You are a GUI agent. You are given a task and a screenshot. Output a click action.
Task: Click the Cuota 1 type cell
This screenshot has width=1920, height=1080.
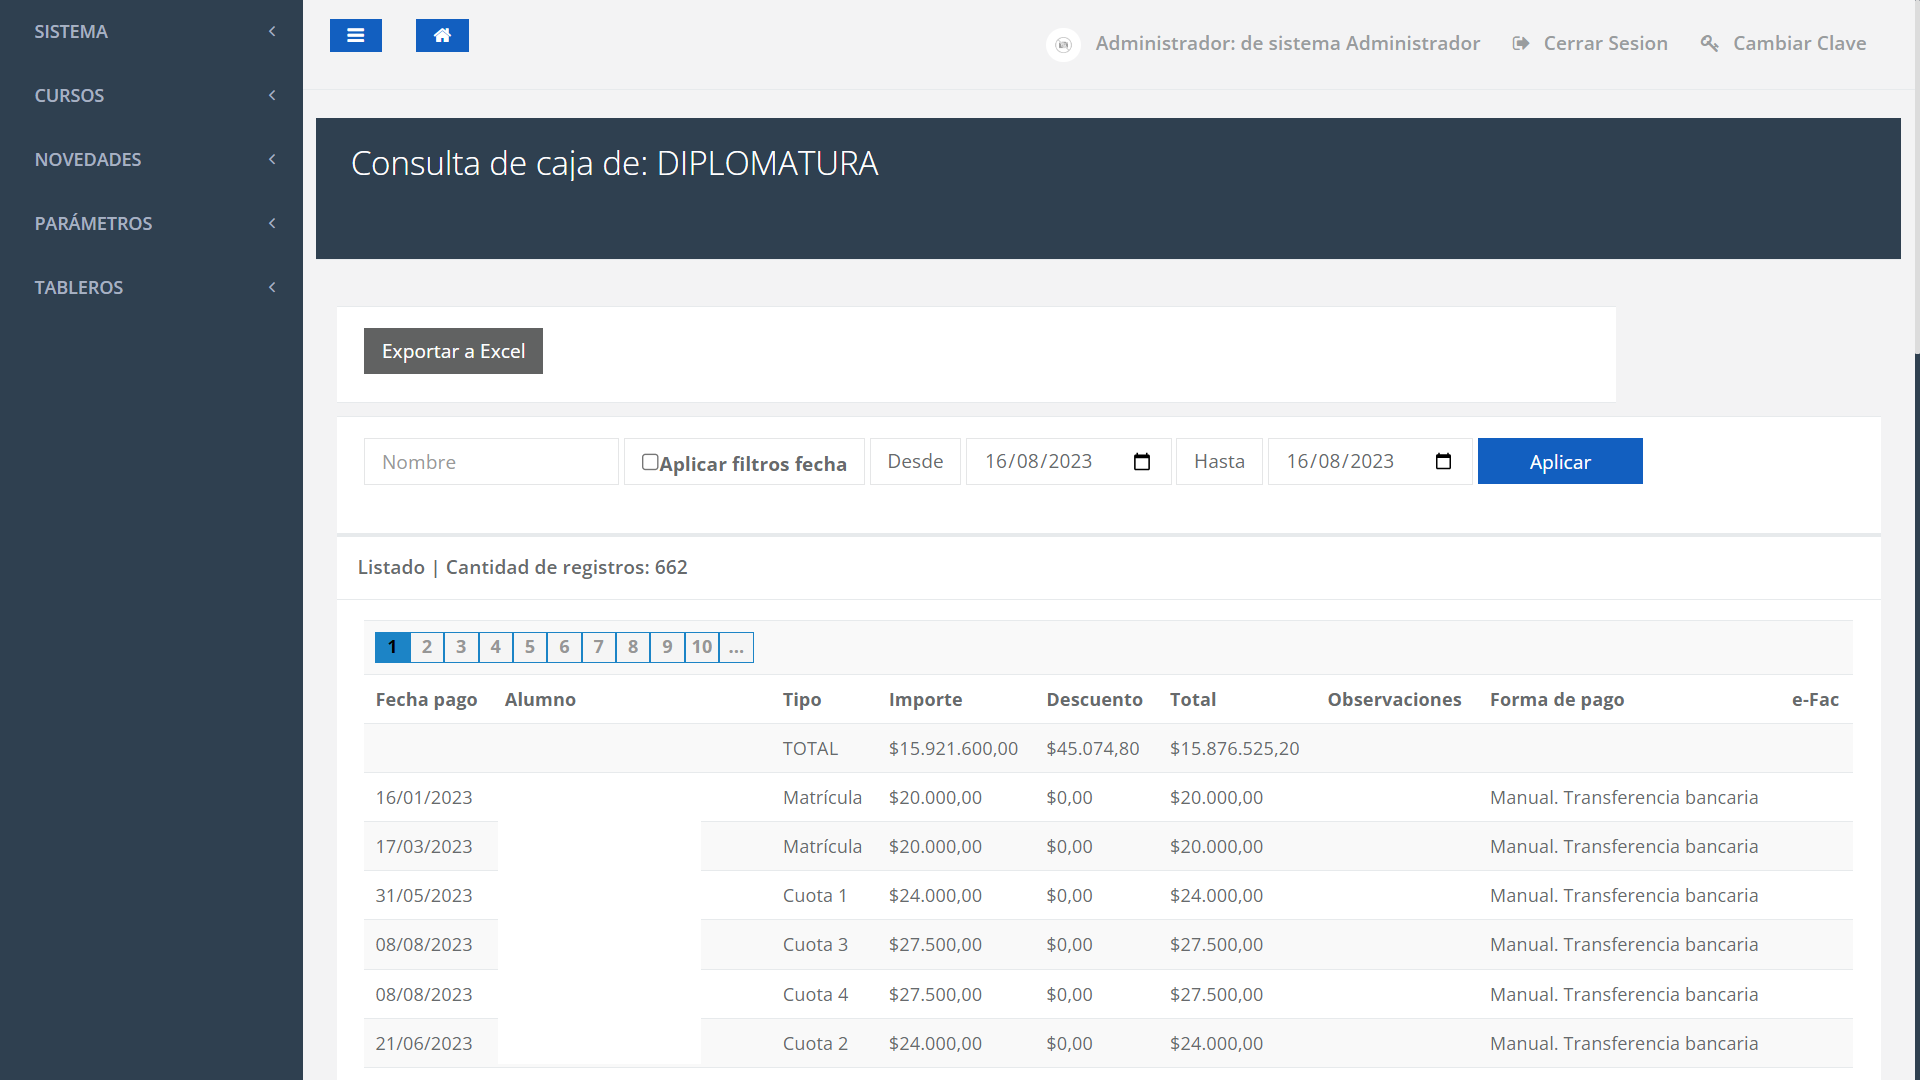coord(815,895)
